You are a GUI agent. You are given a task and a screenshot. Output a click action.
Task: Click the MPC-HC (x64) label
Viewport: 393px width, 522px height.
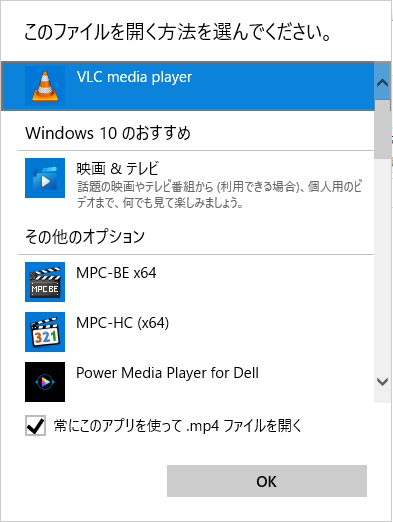(x=122, y=323)
